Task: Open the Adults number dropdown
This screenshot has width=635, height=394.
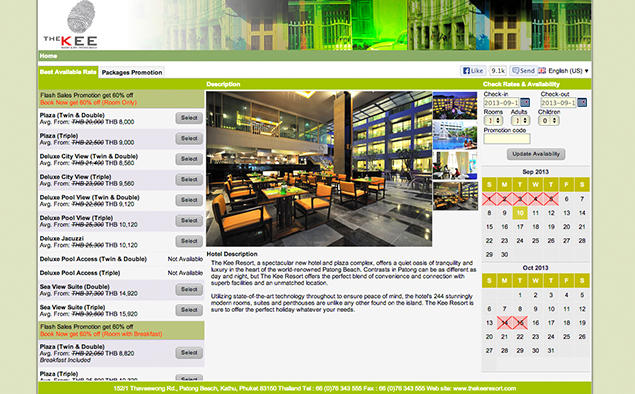Action: click(520, 121)
